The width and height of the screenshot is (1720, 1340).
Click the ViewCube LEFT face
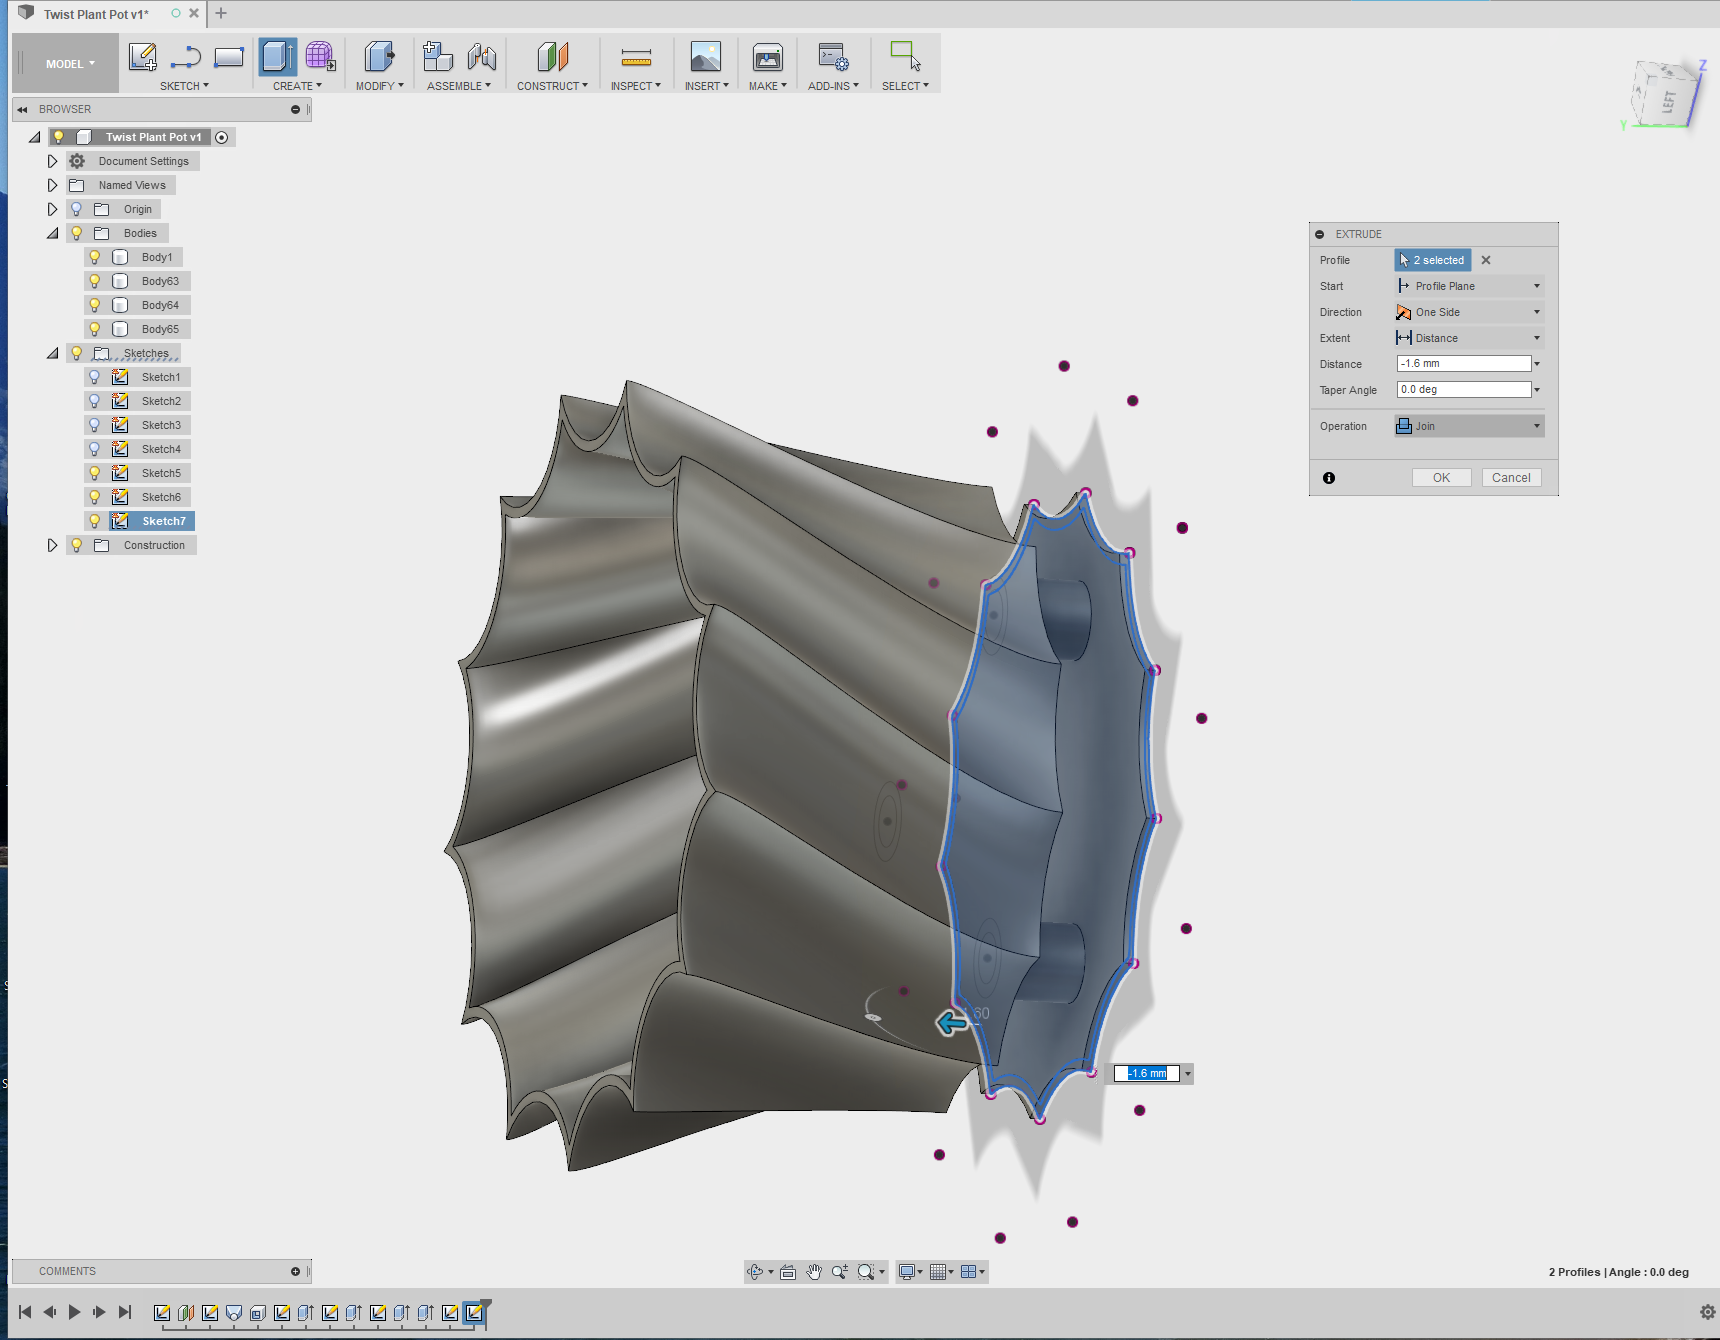(1669, 101)
